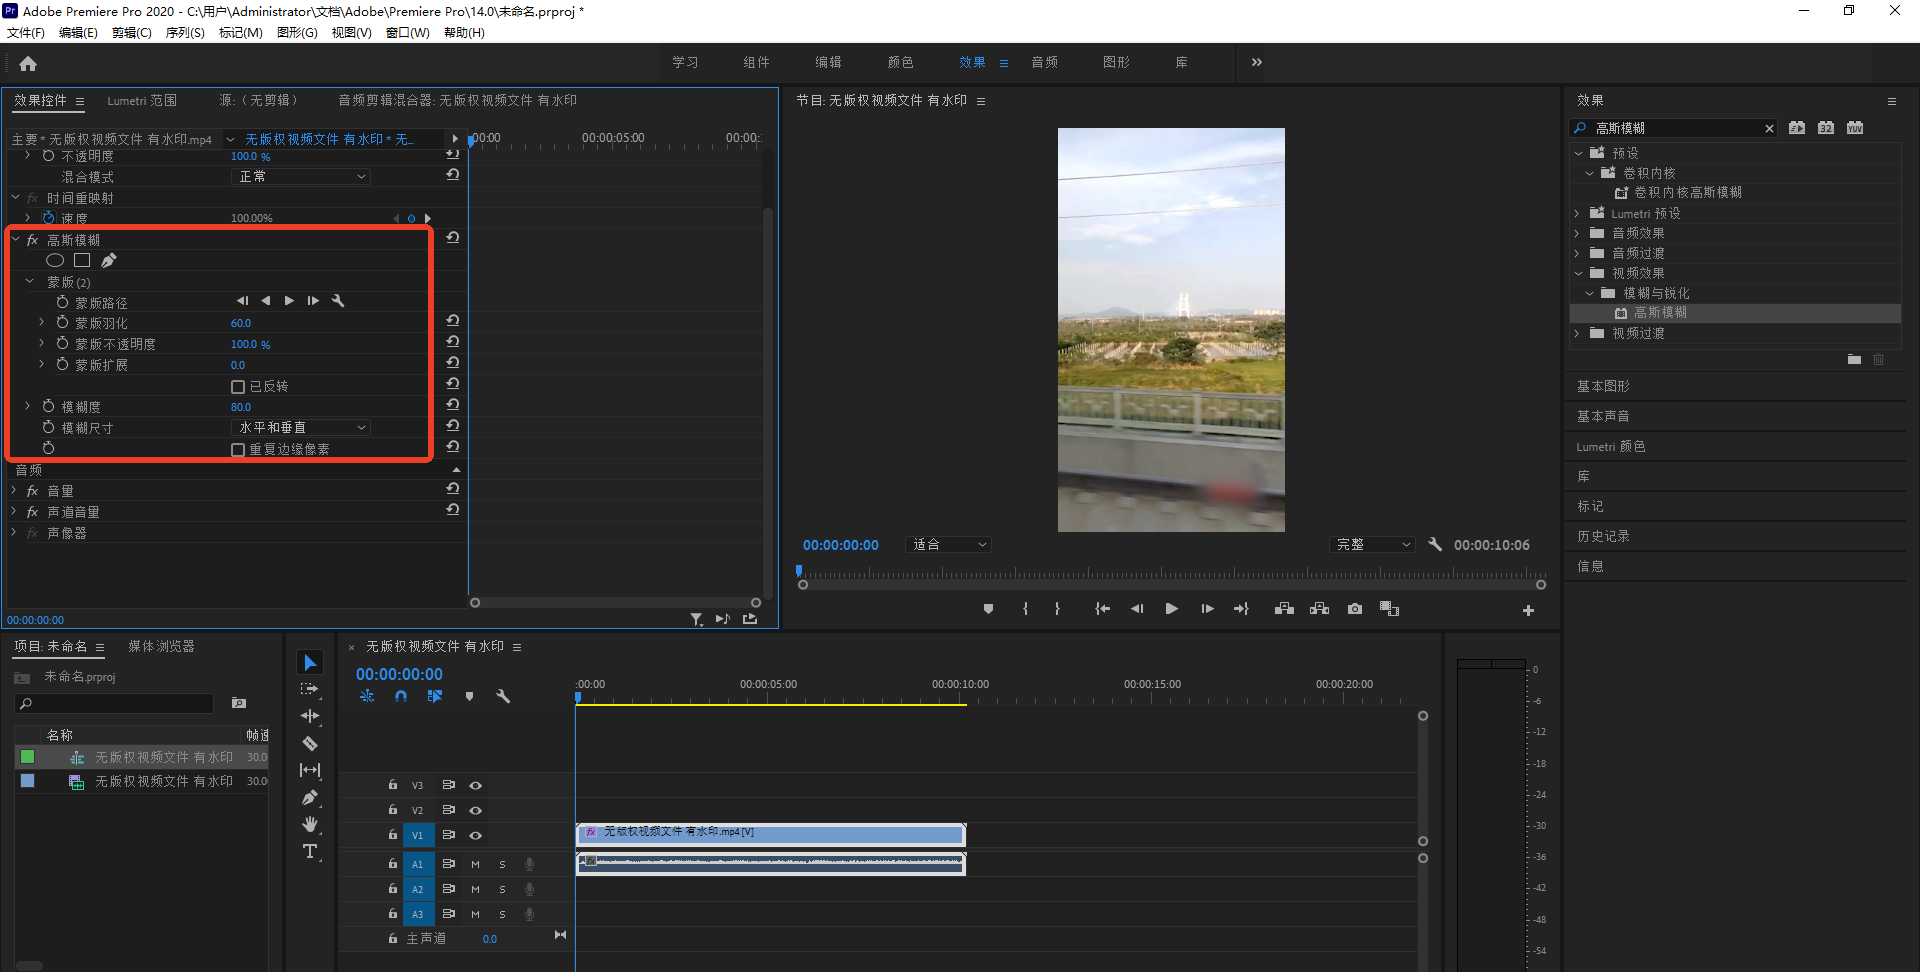Mute audio track A1
The height and width of the screenshot is (972, 1920).
pyautogui.click(x=475, y=864)
